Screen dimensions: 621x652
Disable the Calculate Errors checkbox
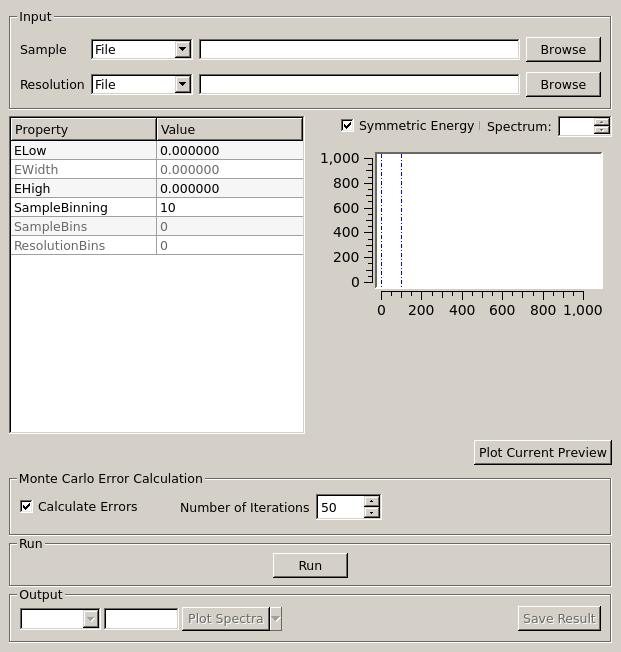26,507
